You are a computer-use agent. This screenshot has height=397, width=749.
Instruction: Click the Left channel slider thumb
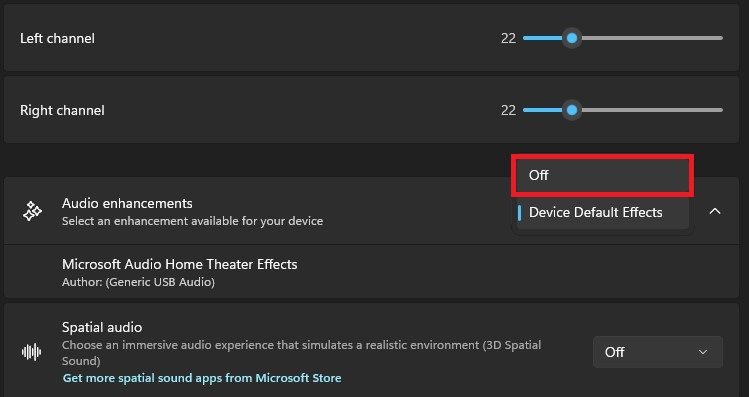(572, 38)
